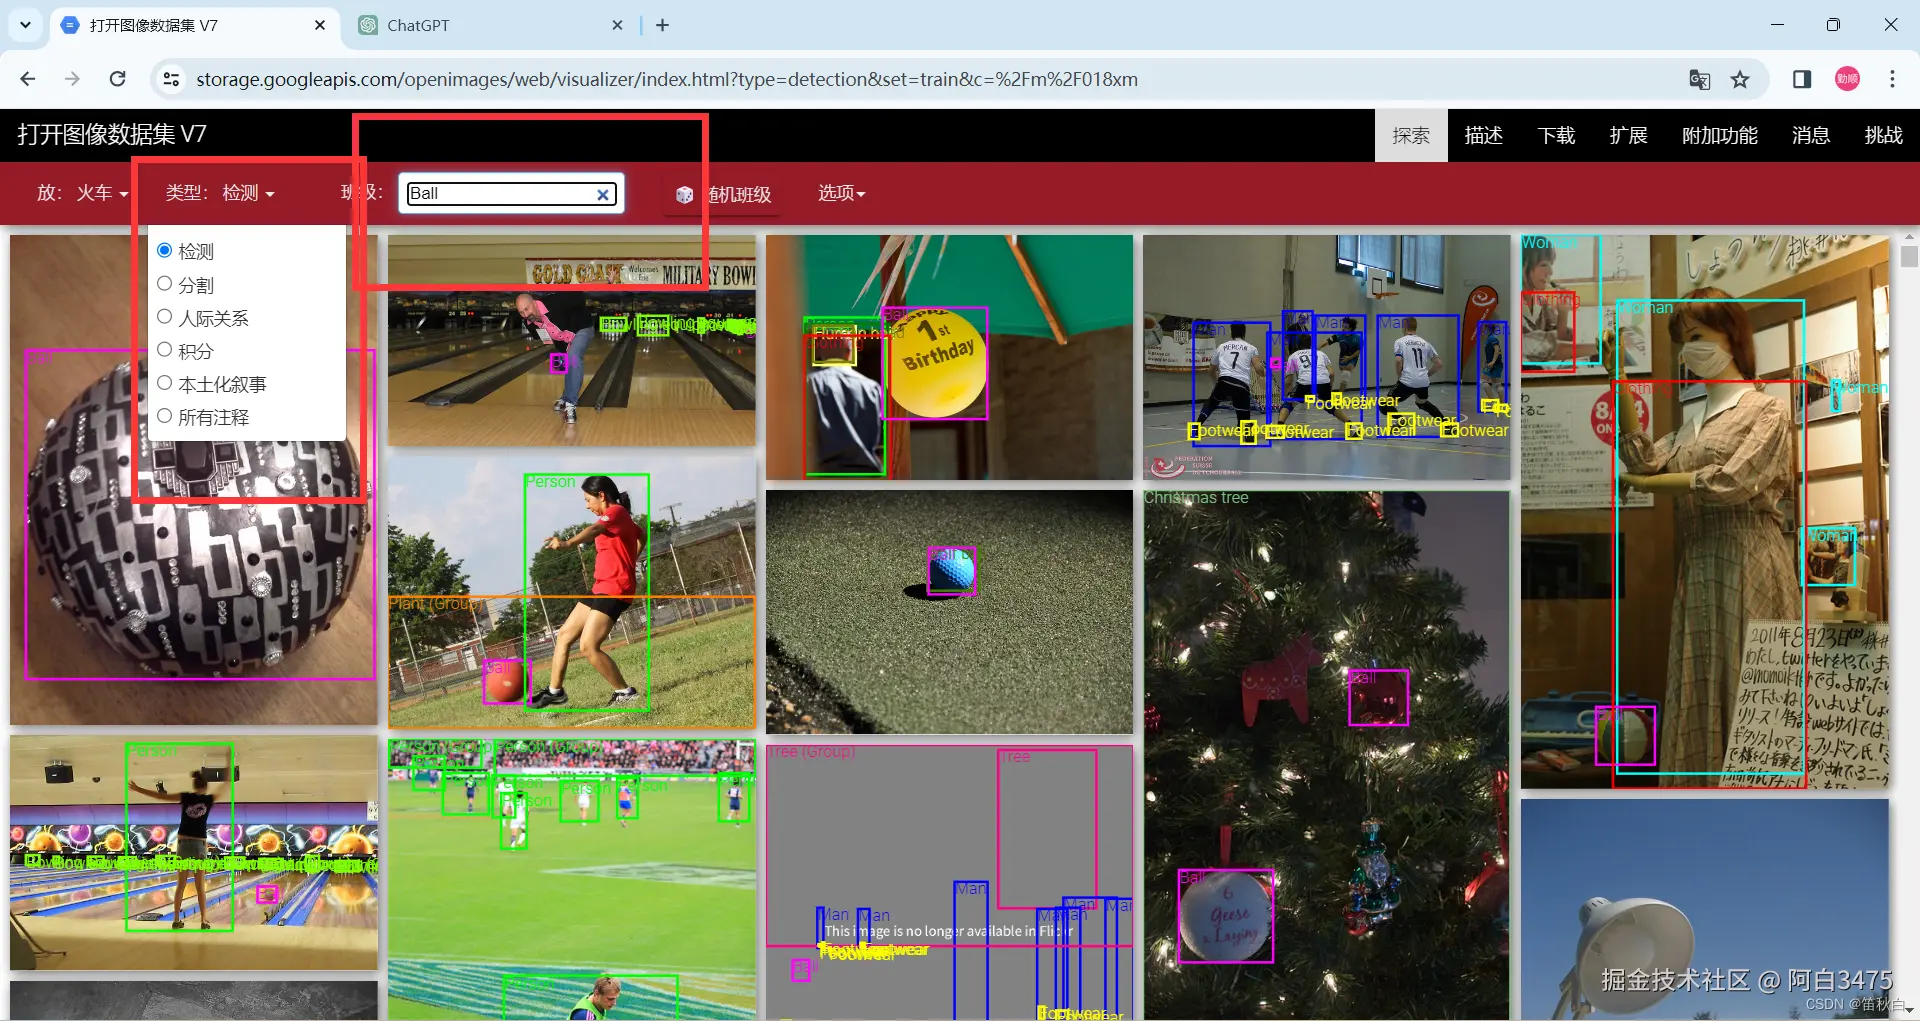Focus the browser address bar URL
Viewport: 1920px width, 1021px height.
click(x=667, y=79)
